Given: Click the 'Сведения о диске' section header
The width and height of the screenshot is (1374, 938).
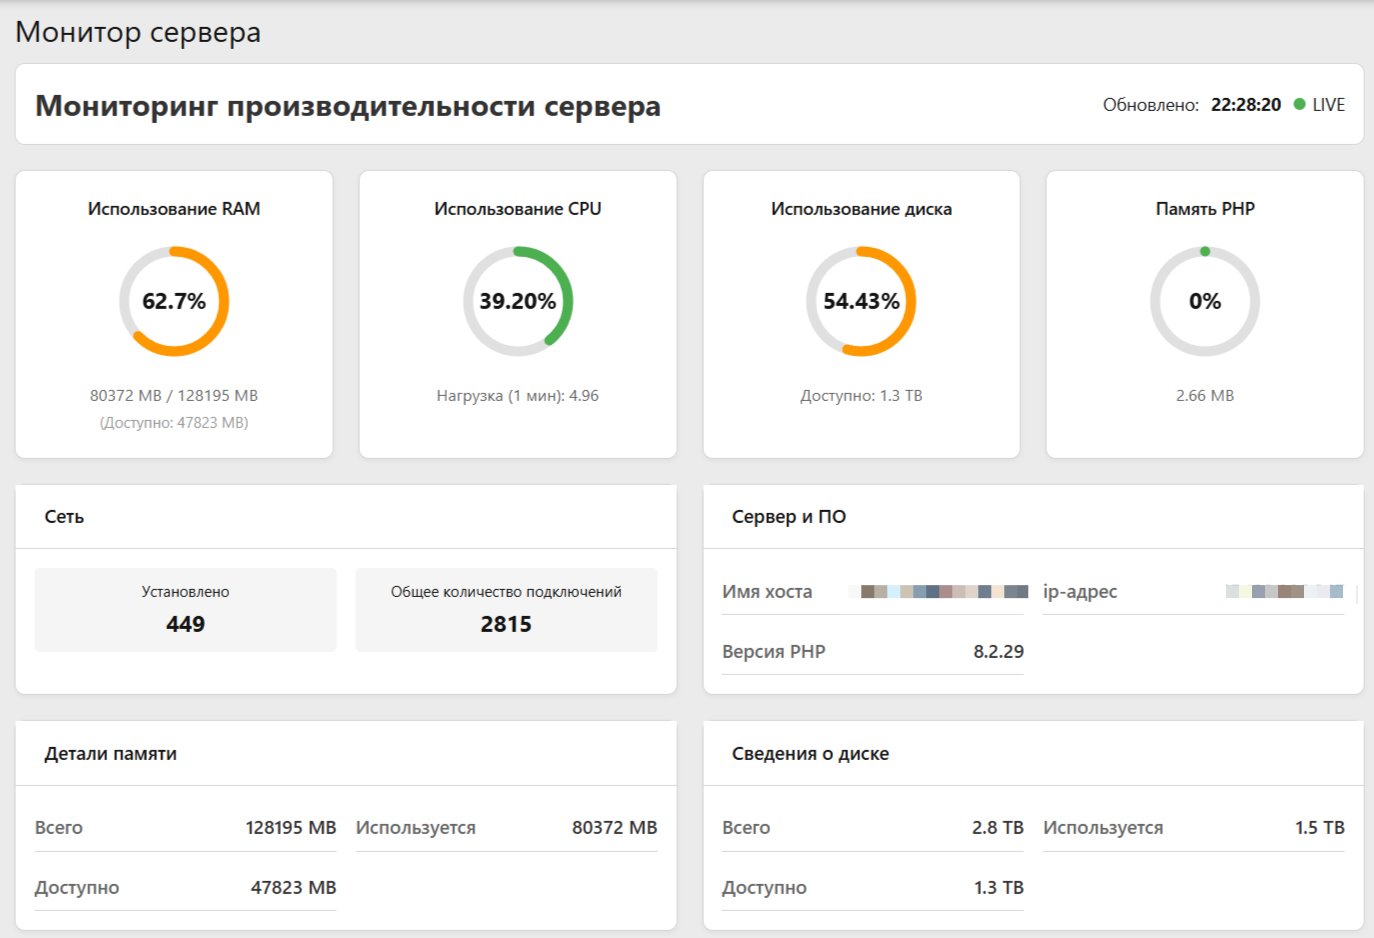Looking at the screenshot, I should click(810, 754).
